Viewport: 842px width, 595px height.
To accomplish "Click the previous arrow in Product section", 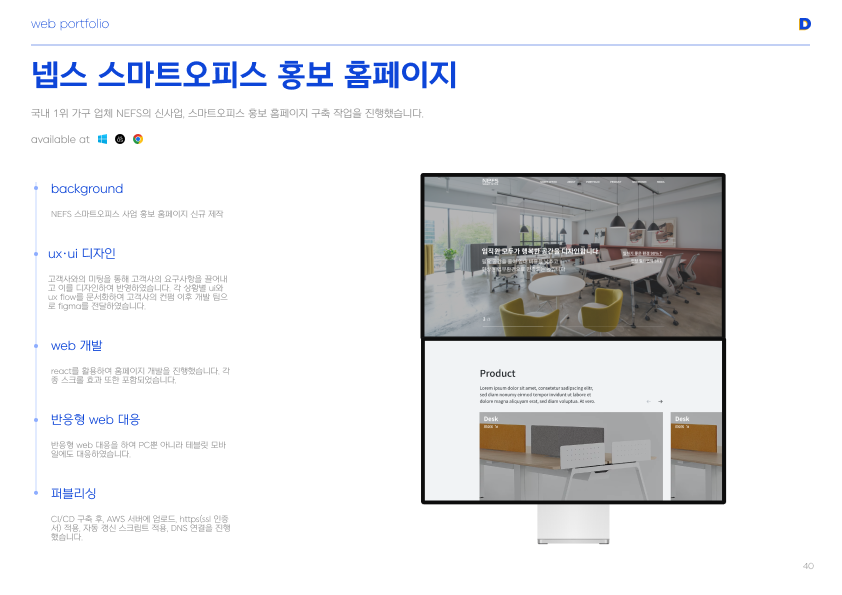I will click(649, 401).
